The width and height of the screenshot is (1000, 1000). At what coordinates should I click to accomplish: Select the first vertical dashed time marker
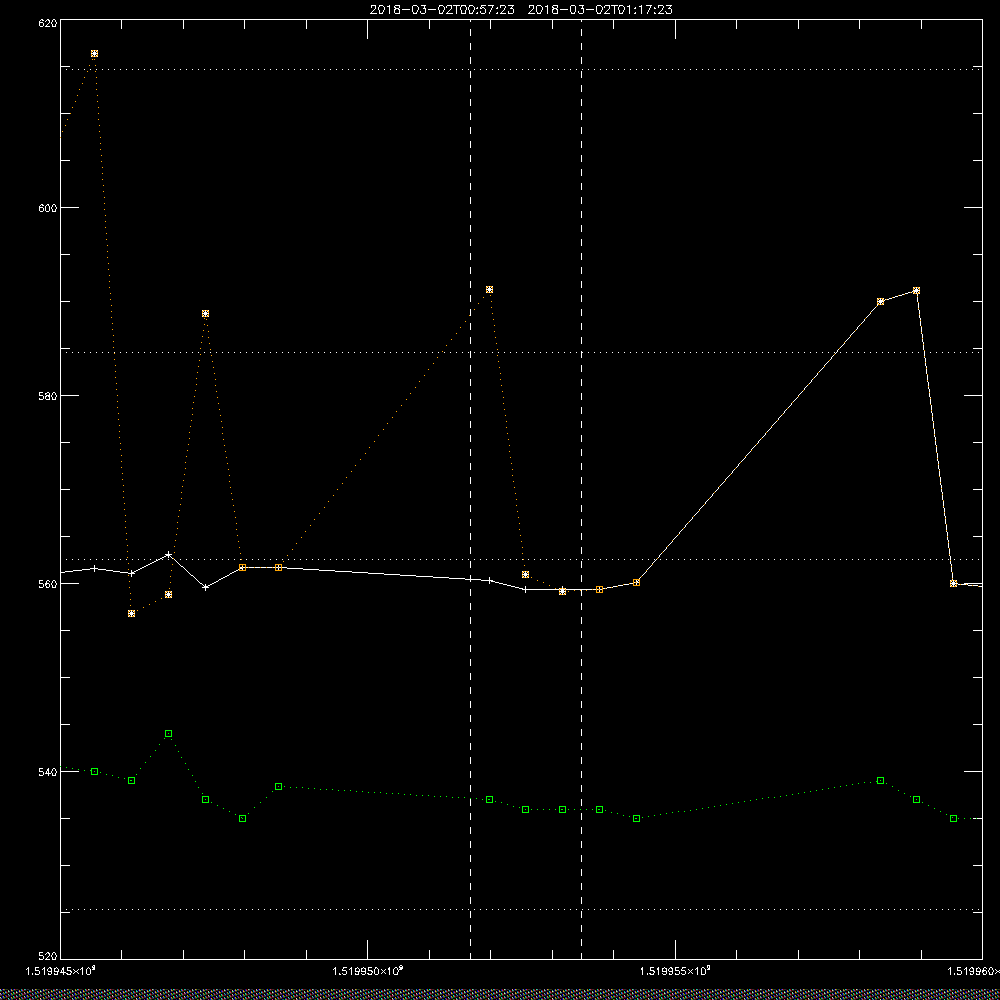point(471,489)
